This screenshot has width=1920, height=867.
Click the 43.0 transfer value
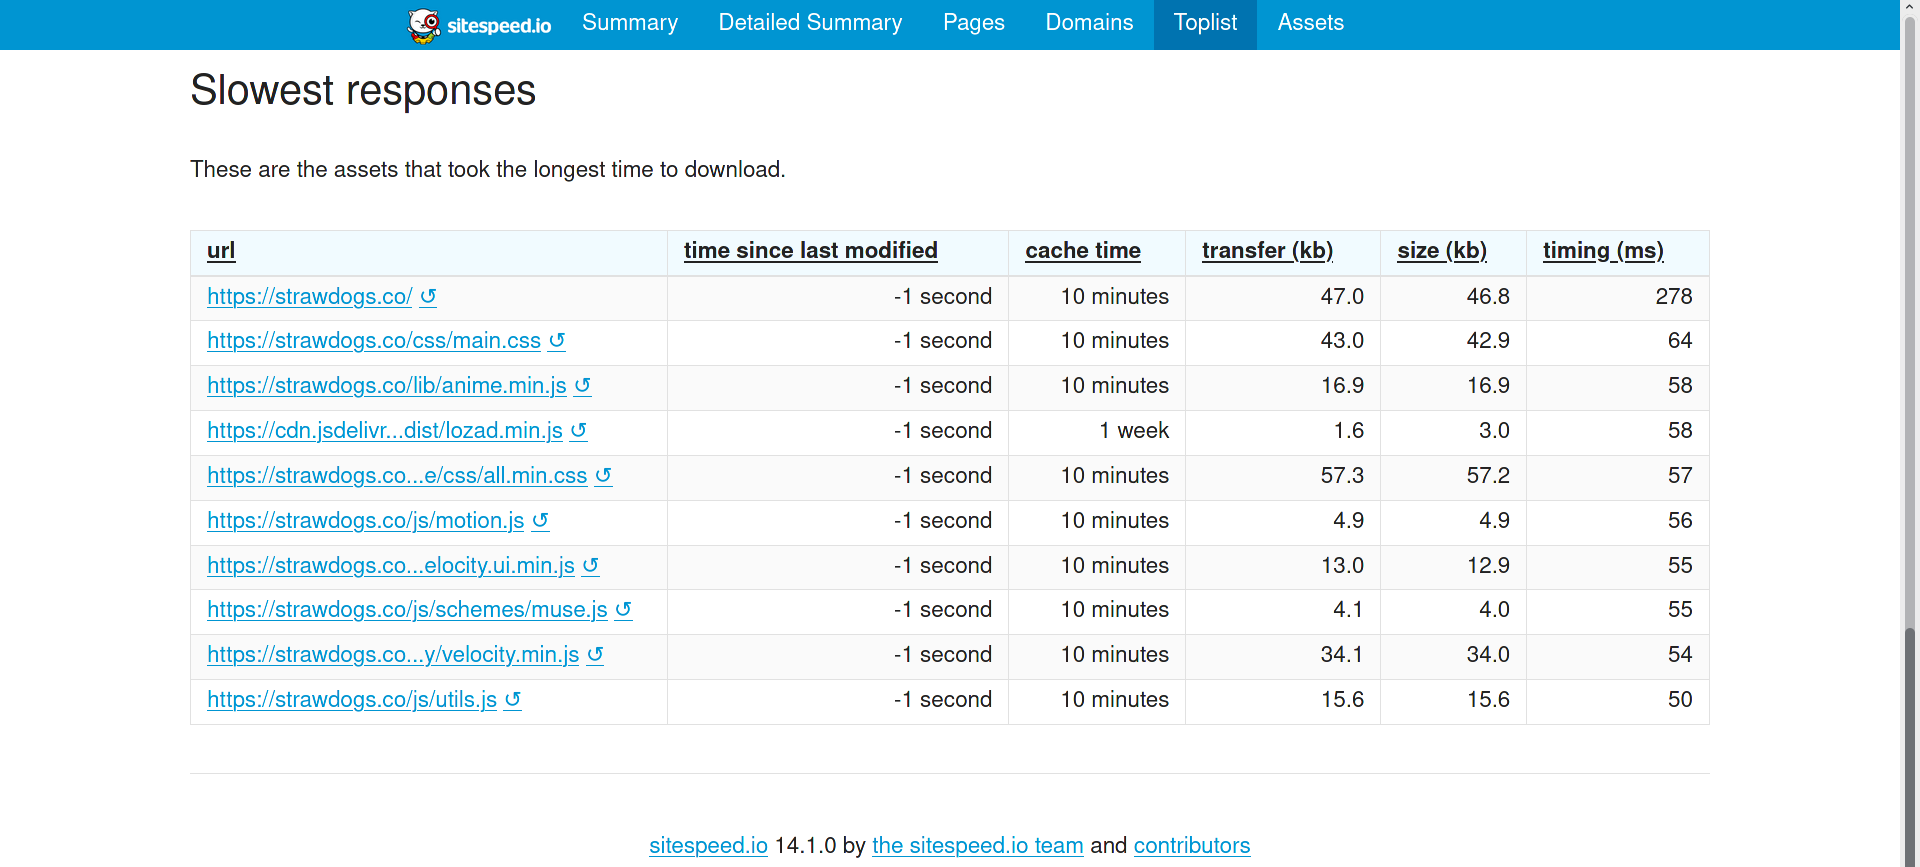[x=1342, y=340]
